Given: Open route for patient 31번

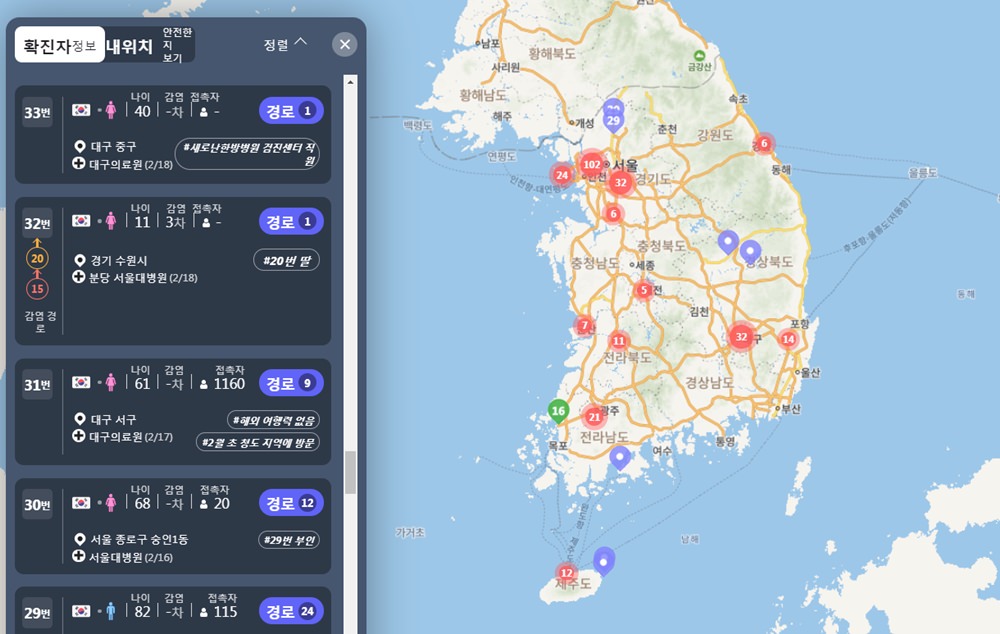Looking at the screenshot, I should (291, 383).
